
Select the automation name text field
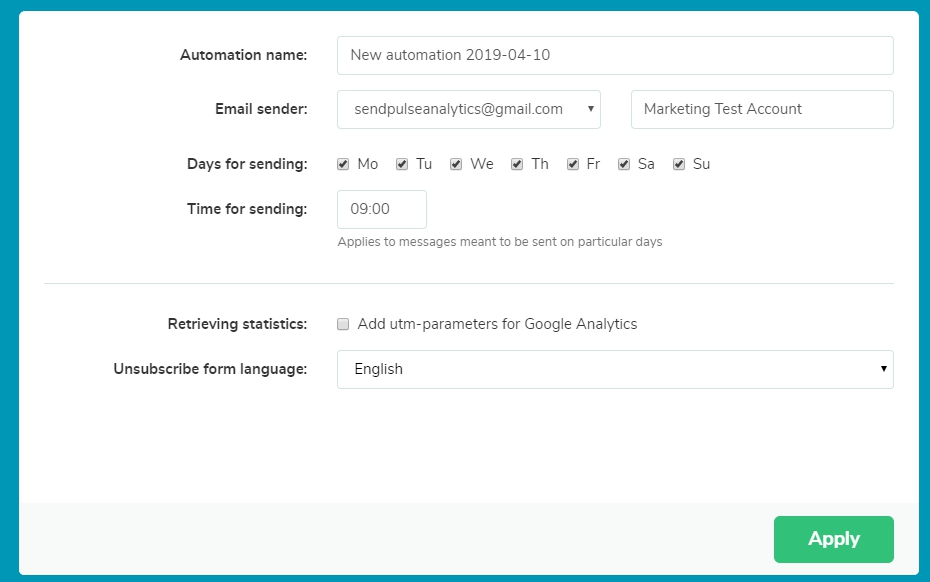[x=614, y=55]
